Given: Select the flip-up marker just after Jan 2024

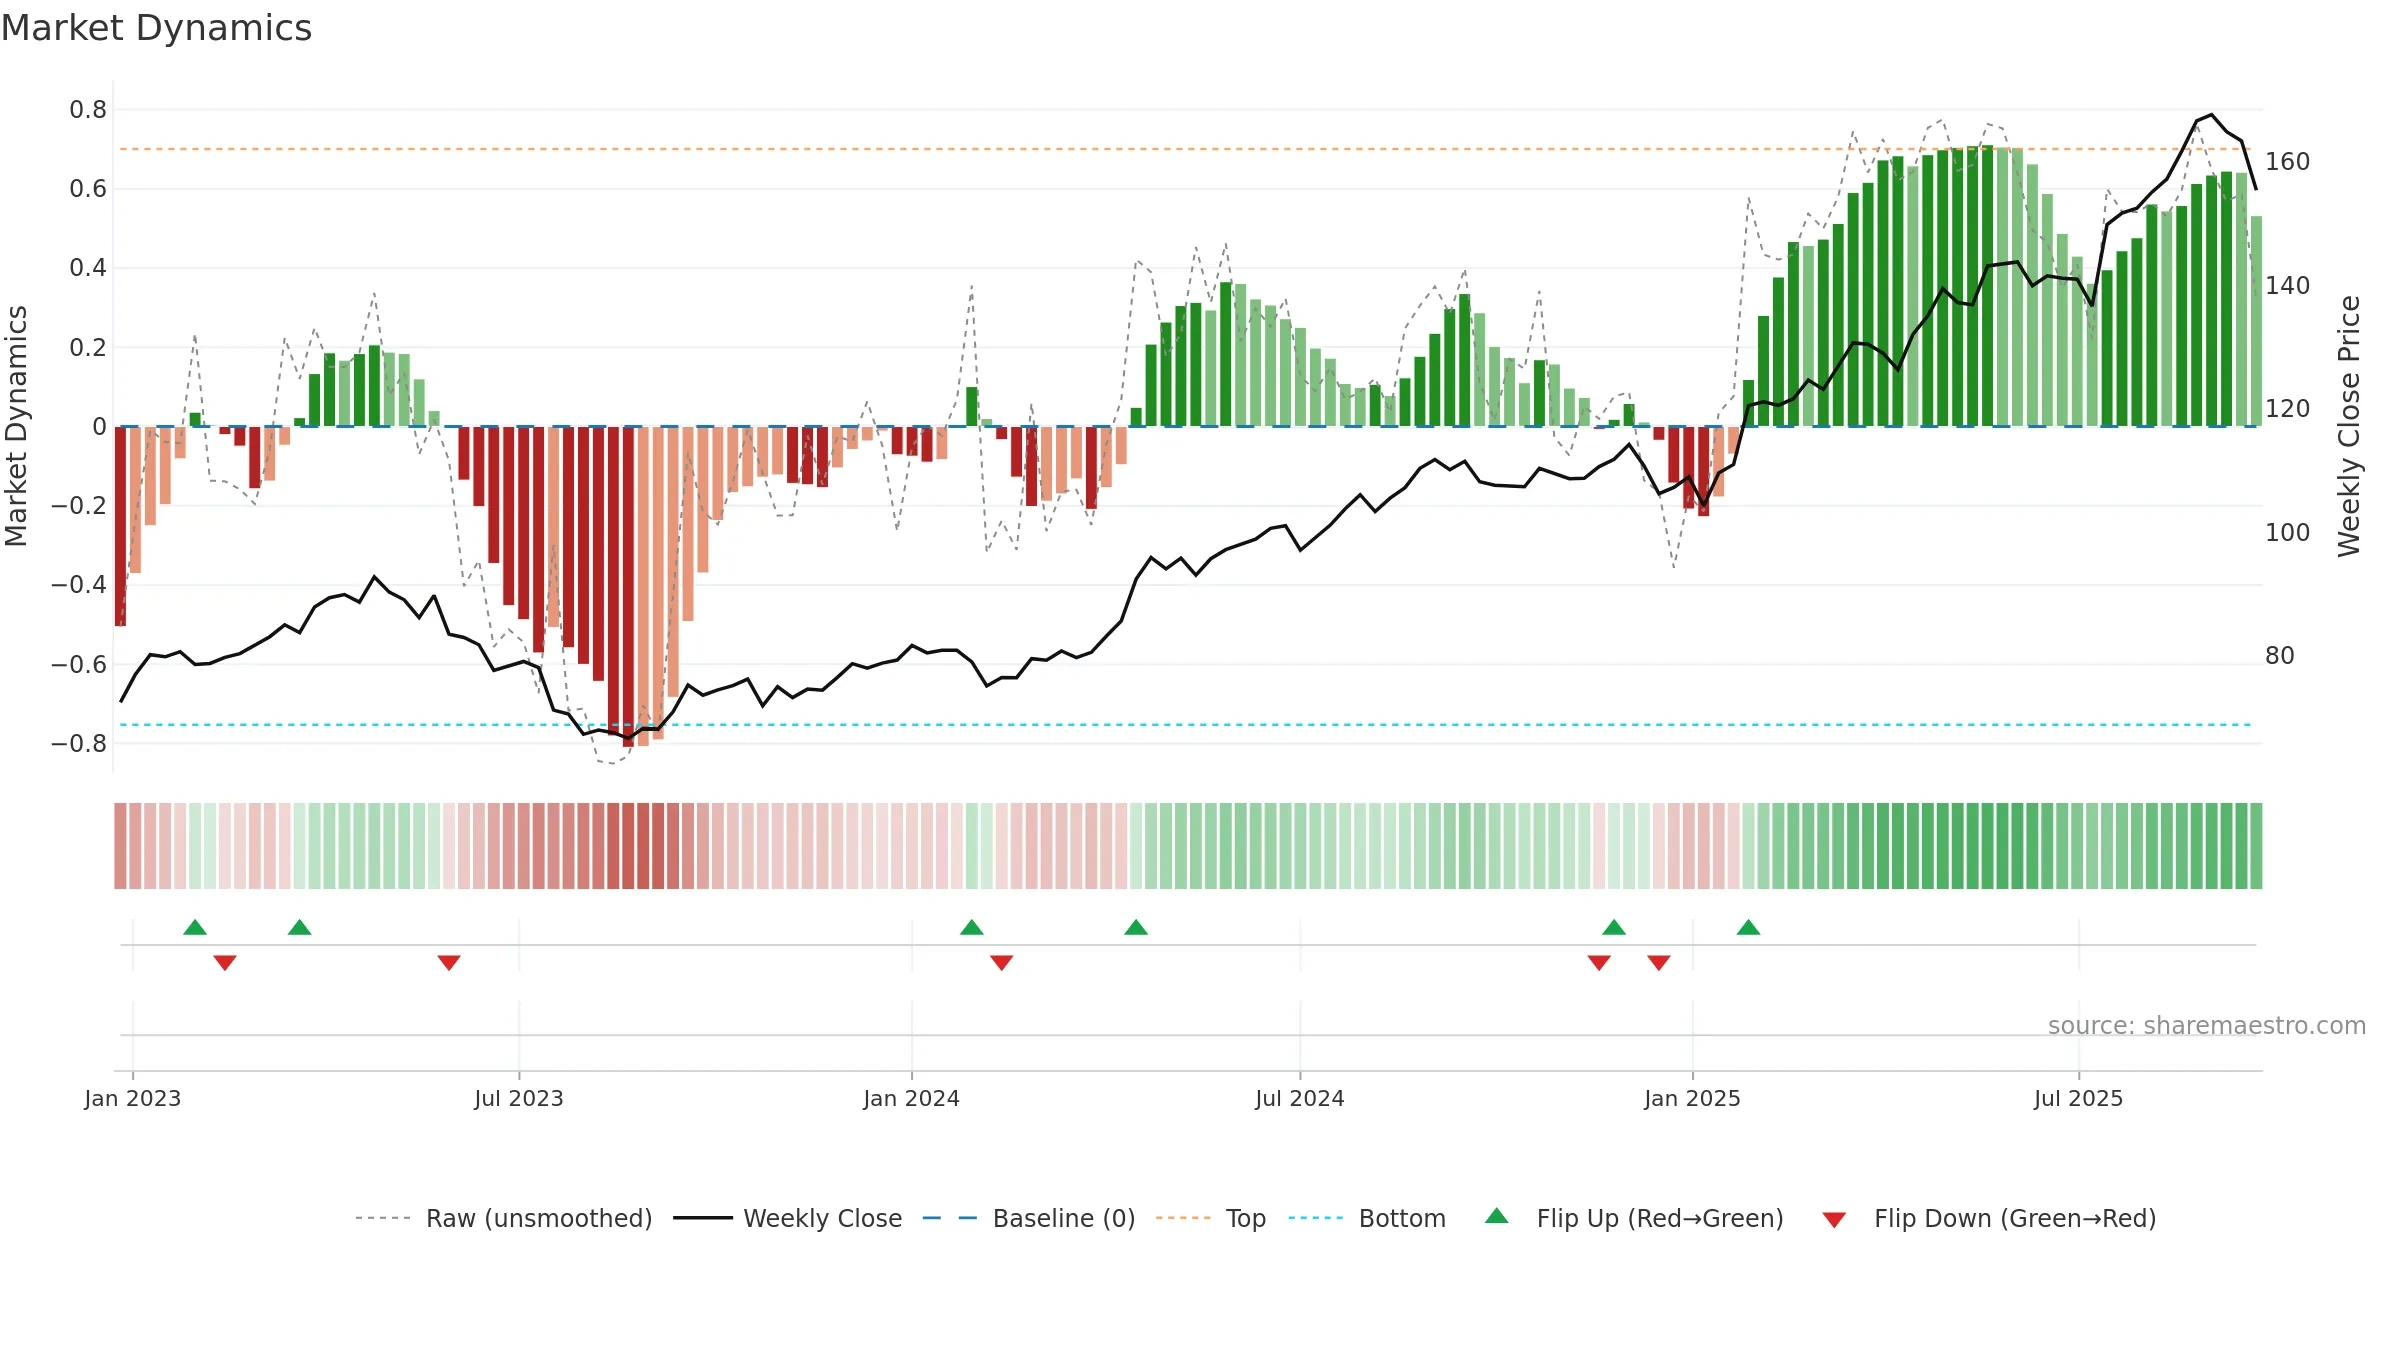Looking at the screenshot, I should 972,927.
